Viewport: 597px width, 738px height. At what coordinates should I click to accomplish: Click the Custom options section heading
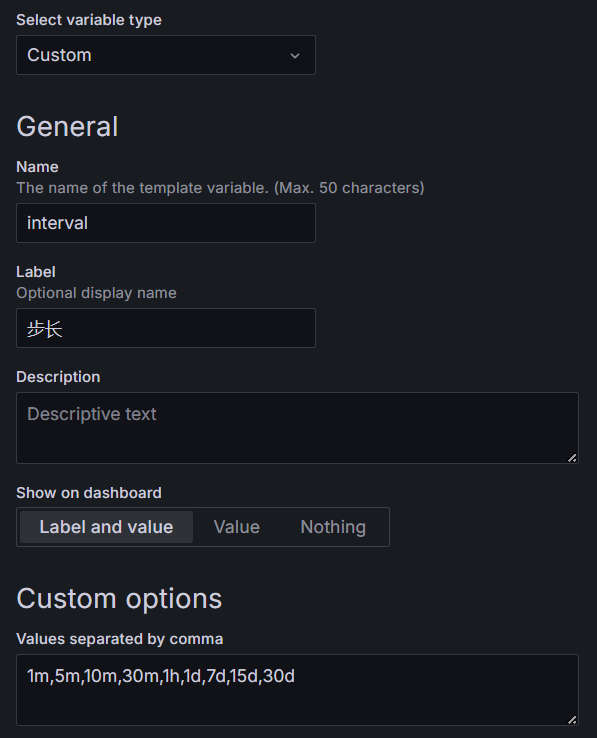pos(119,599)
